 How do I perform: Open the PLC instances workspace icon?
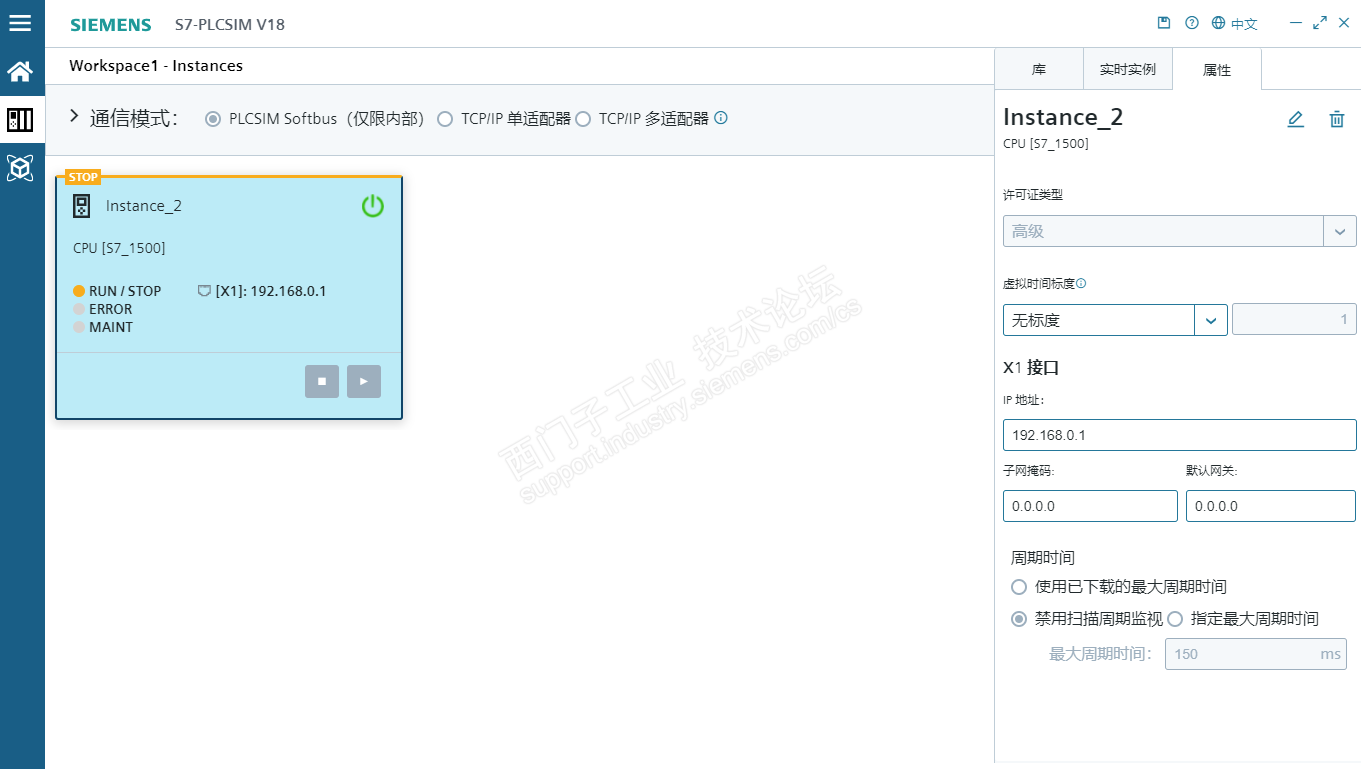(20, 120)
